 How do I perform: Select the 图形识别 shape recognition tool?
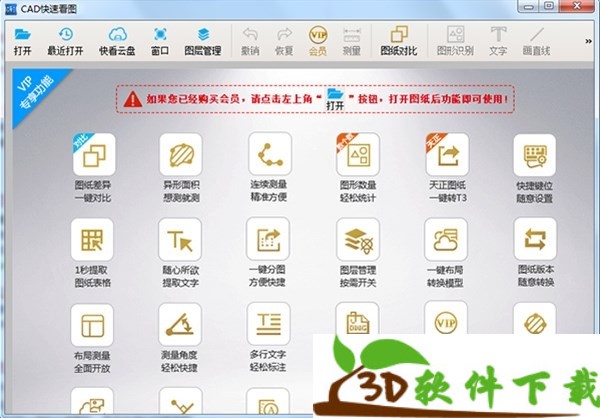(455, 41)
